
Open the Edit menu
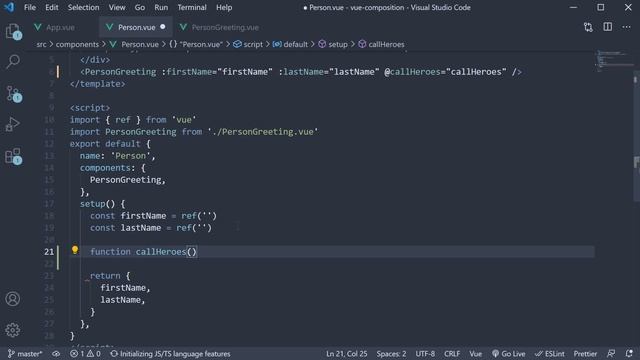coord(51,7)
